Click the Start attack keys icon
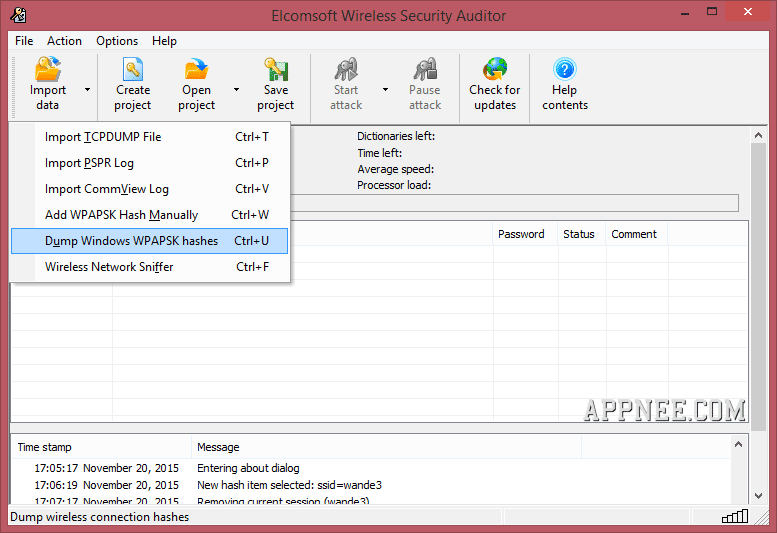Image resolution: width=777 pixels, height=533 pixels. [346, 69]
